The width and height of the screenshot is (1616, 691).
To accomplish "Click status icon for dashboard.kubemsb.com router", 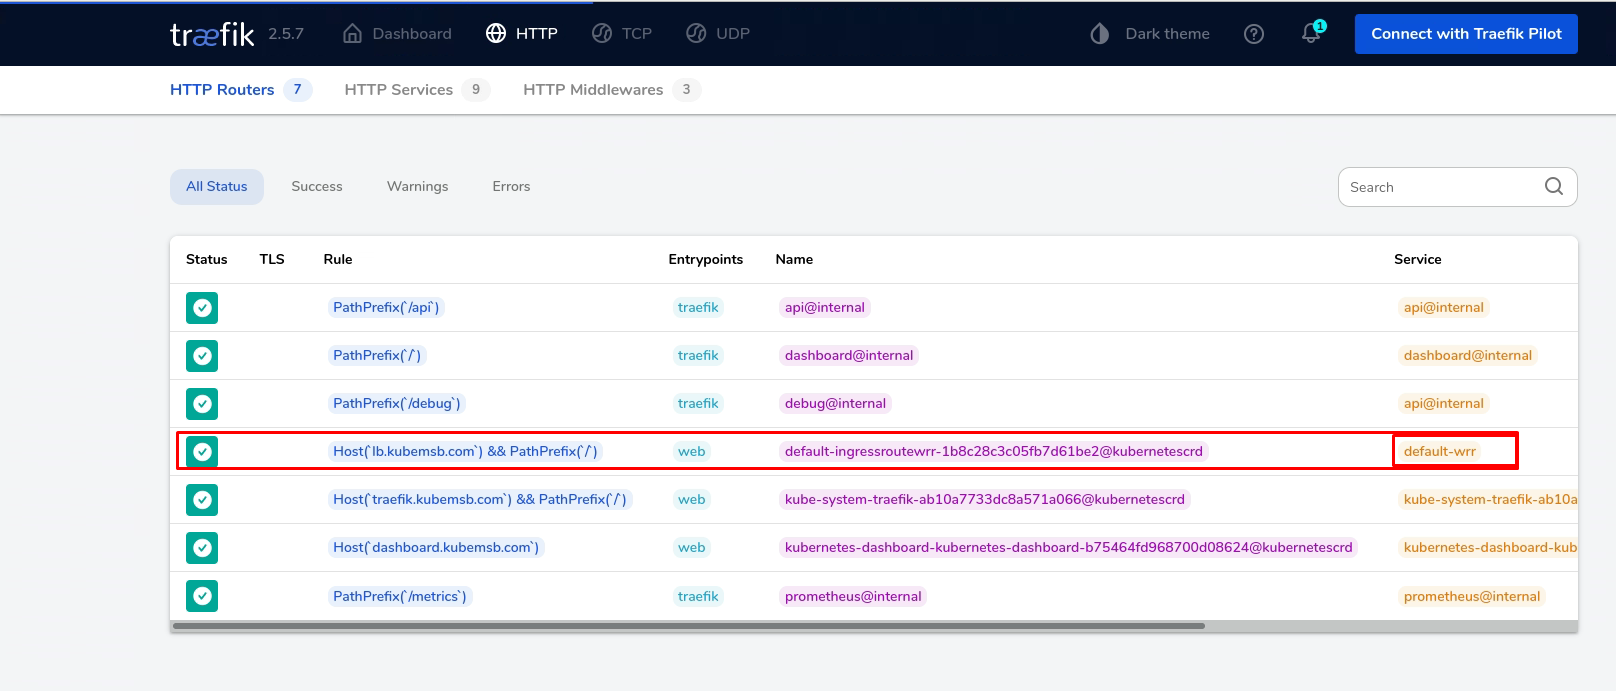I will (202, 548).
